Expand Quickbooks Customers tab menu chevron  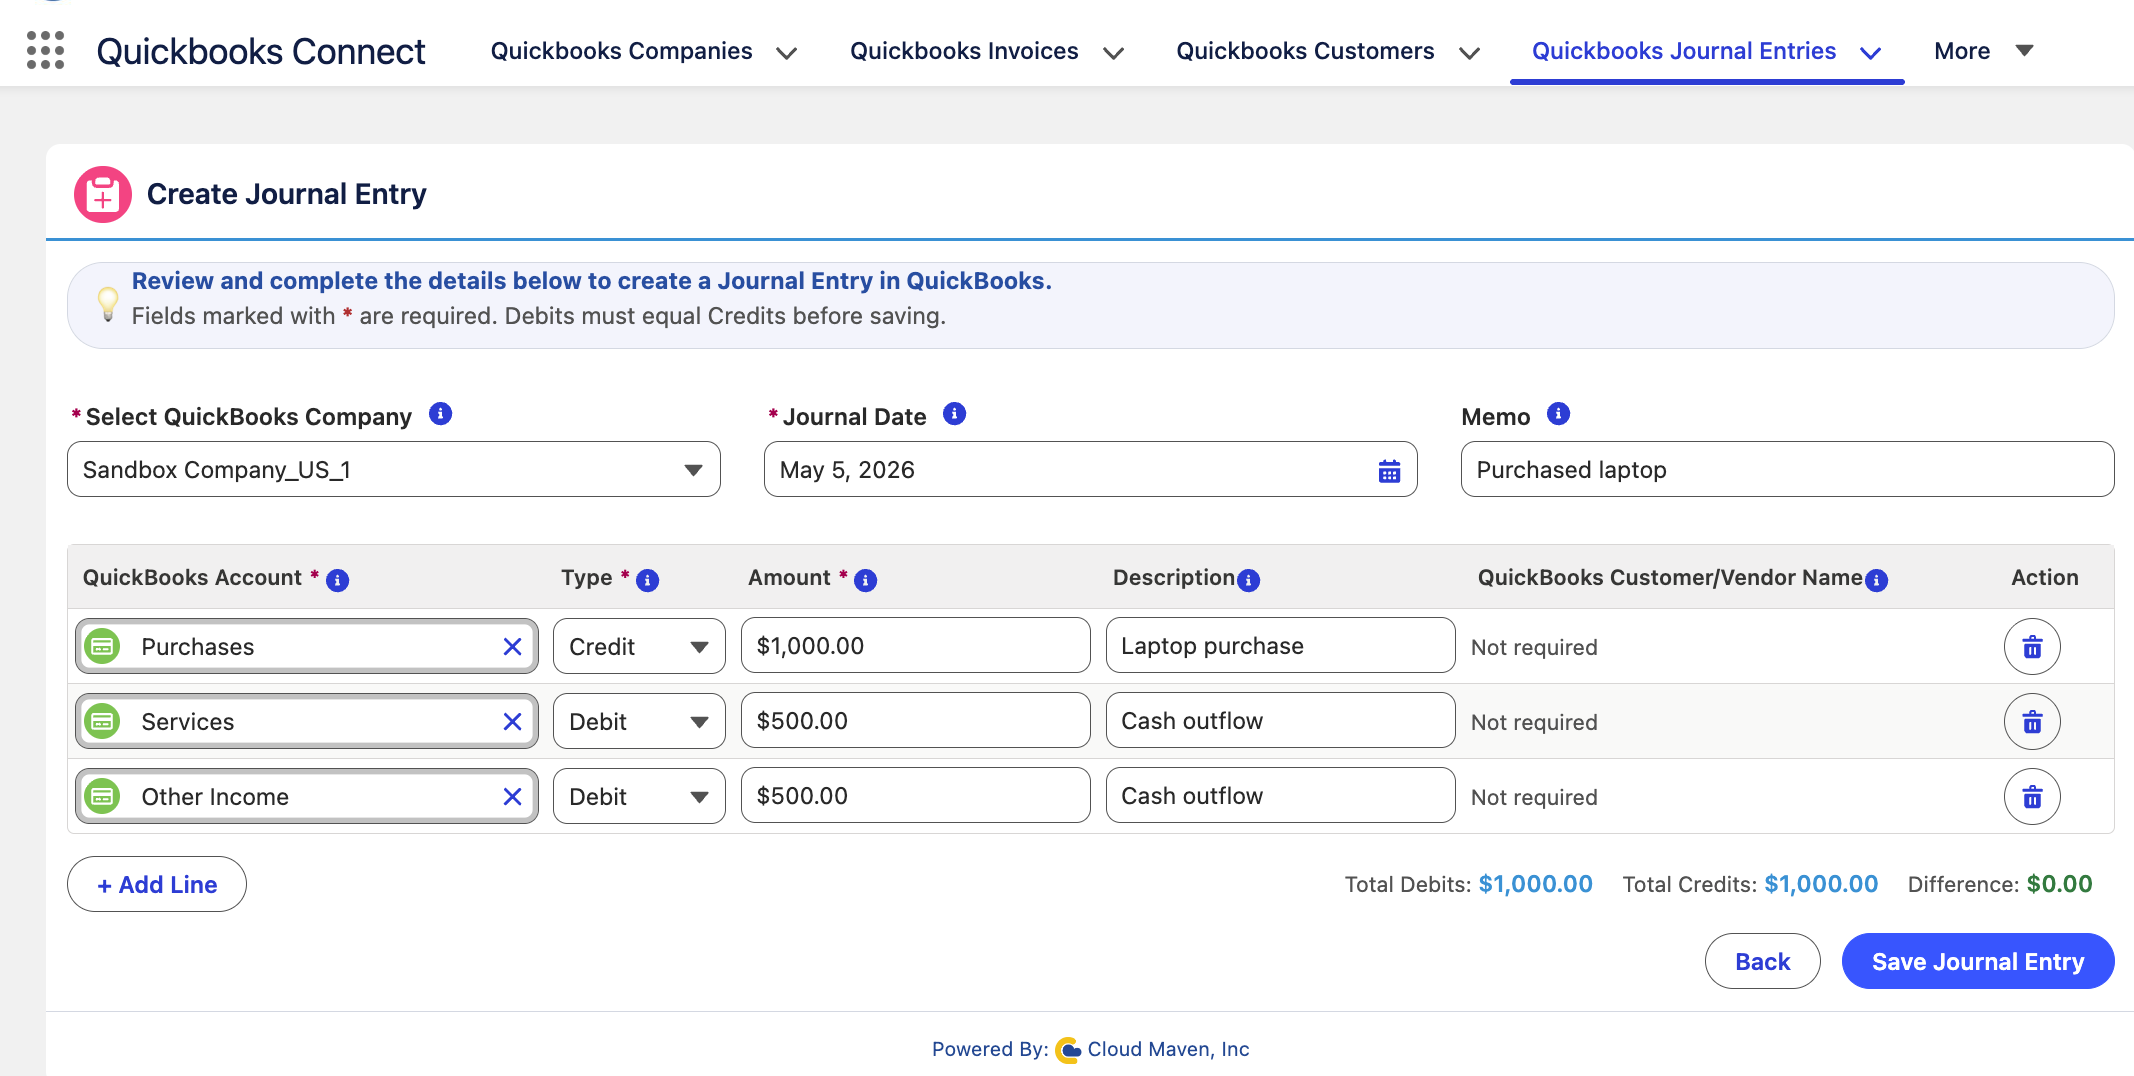pos(1469,53)
